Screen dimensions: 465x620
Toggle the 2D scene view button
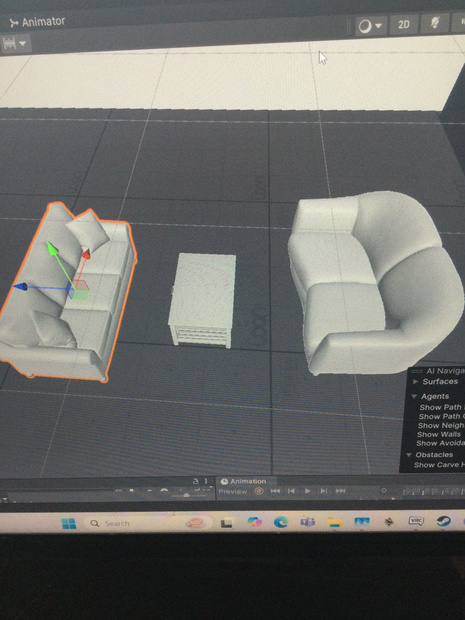(x=404, y=25)
